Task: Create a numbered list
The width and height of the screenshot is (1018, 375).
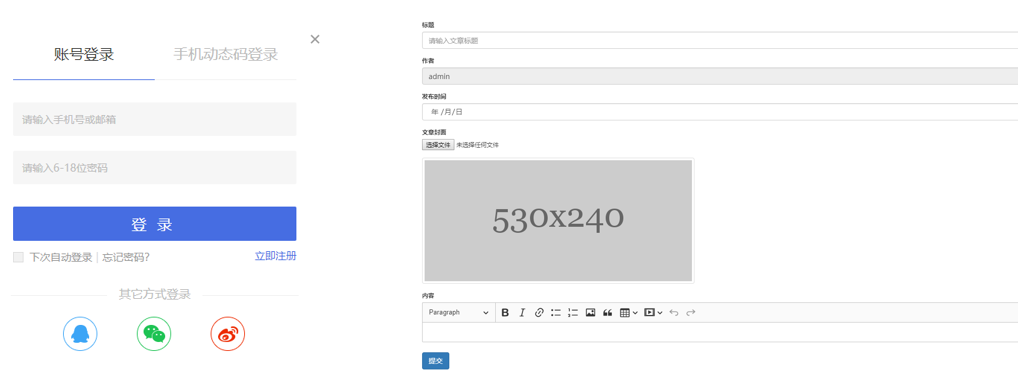Action: (573, 313)
